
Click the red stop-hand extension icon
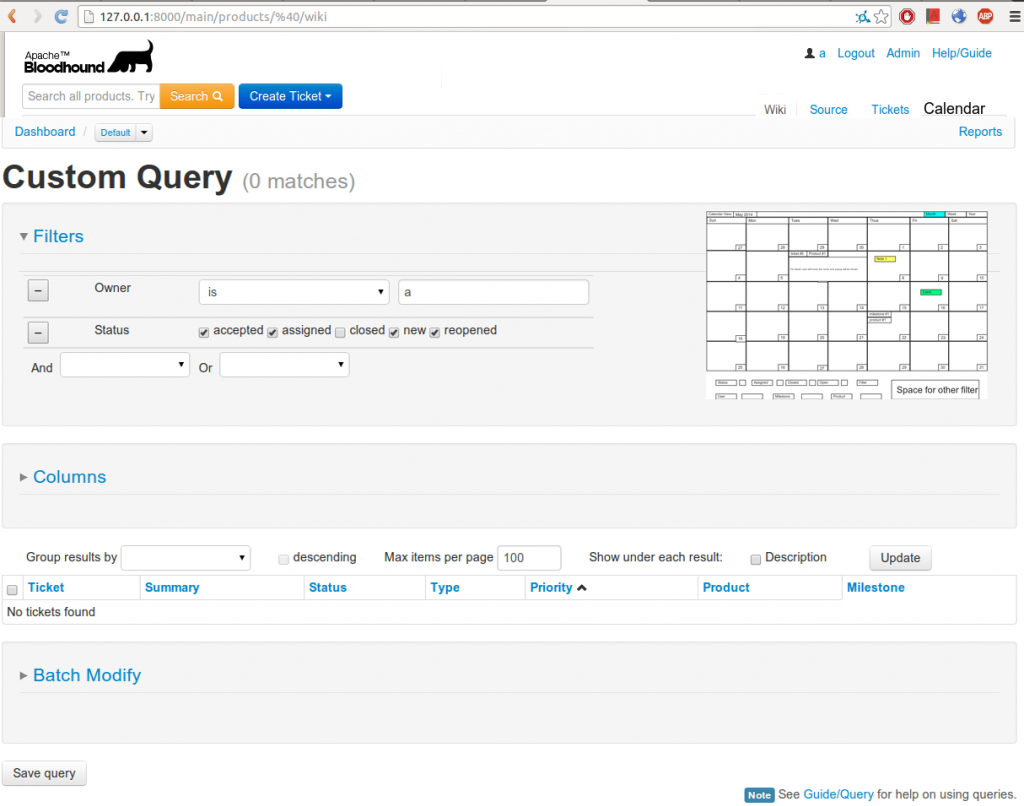[907, 16]
